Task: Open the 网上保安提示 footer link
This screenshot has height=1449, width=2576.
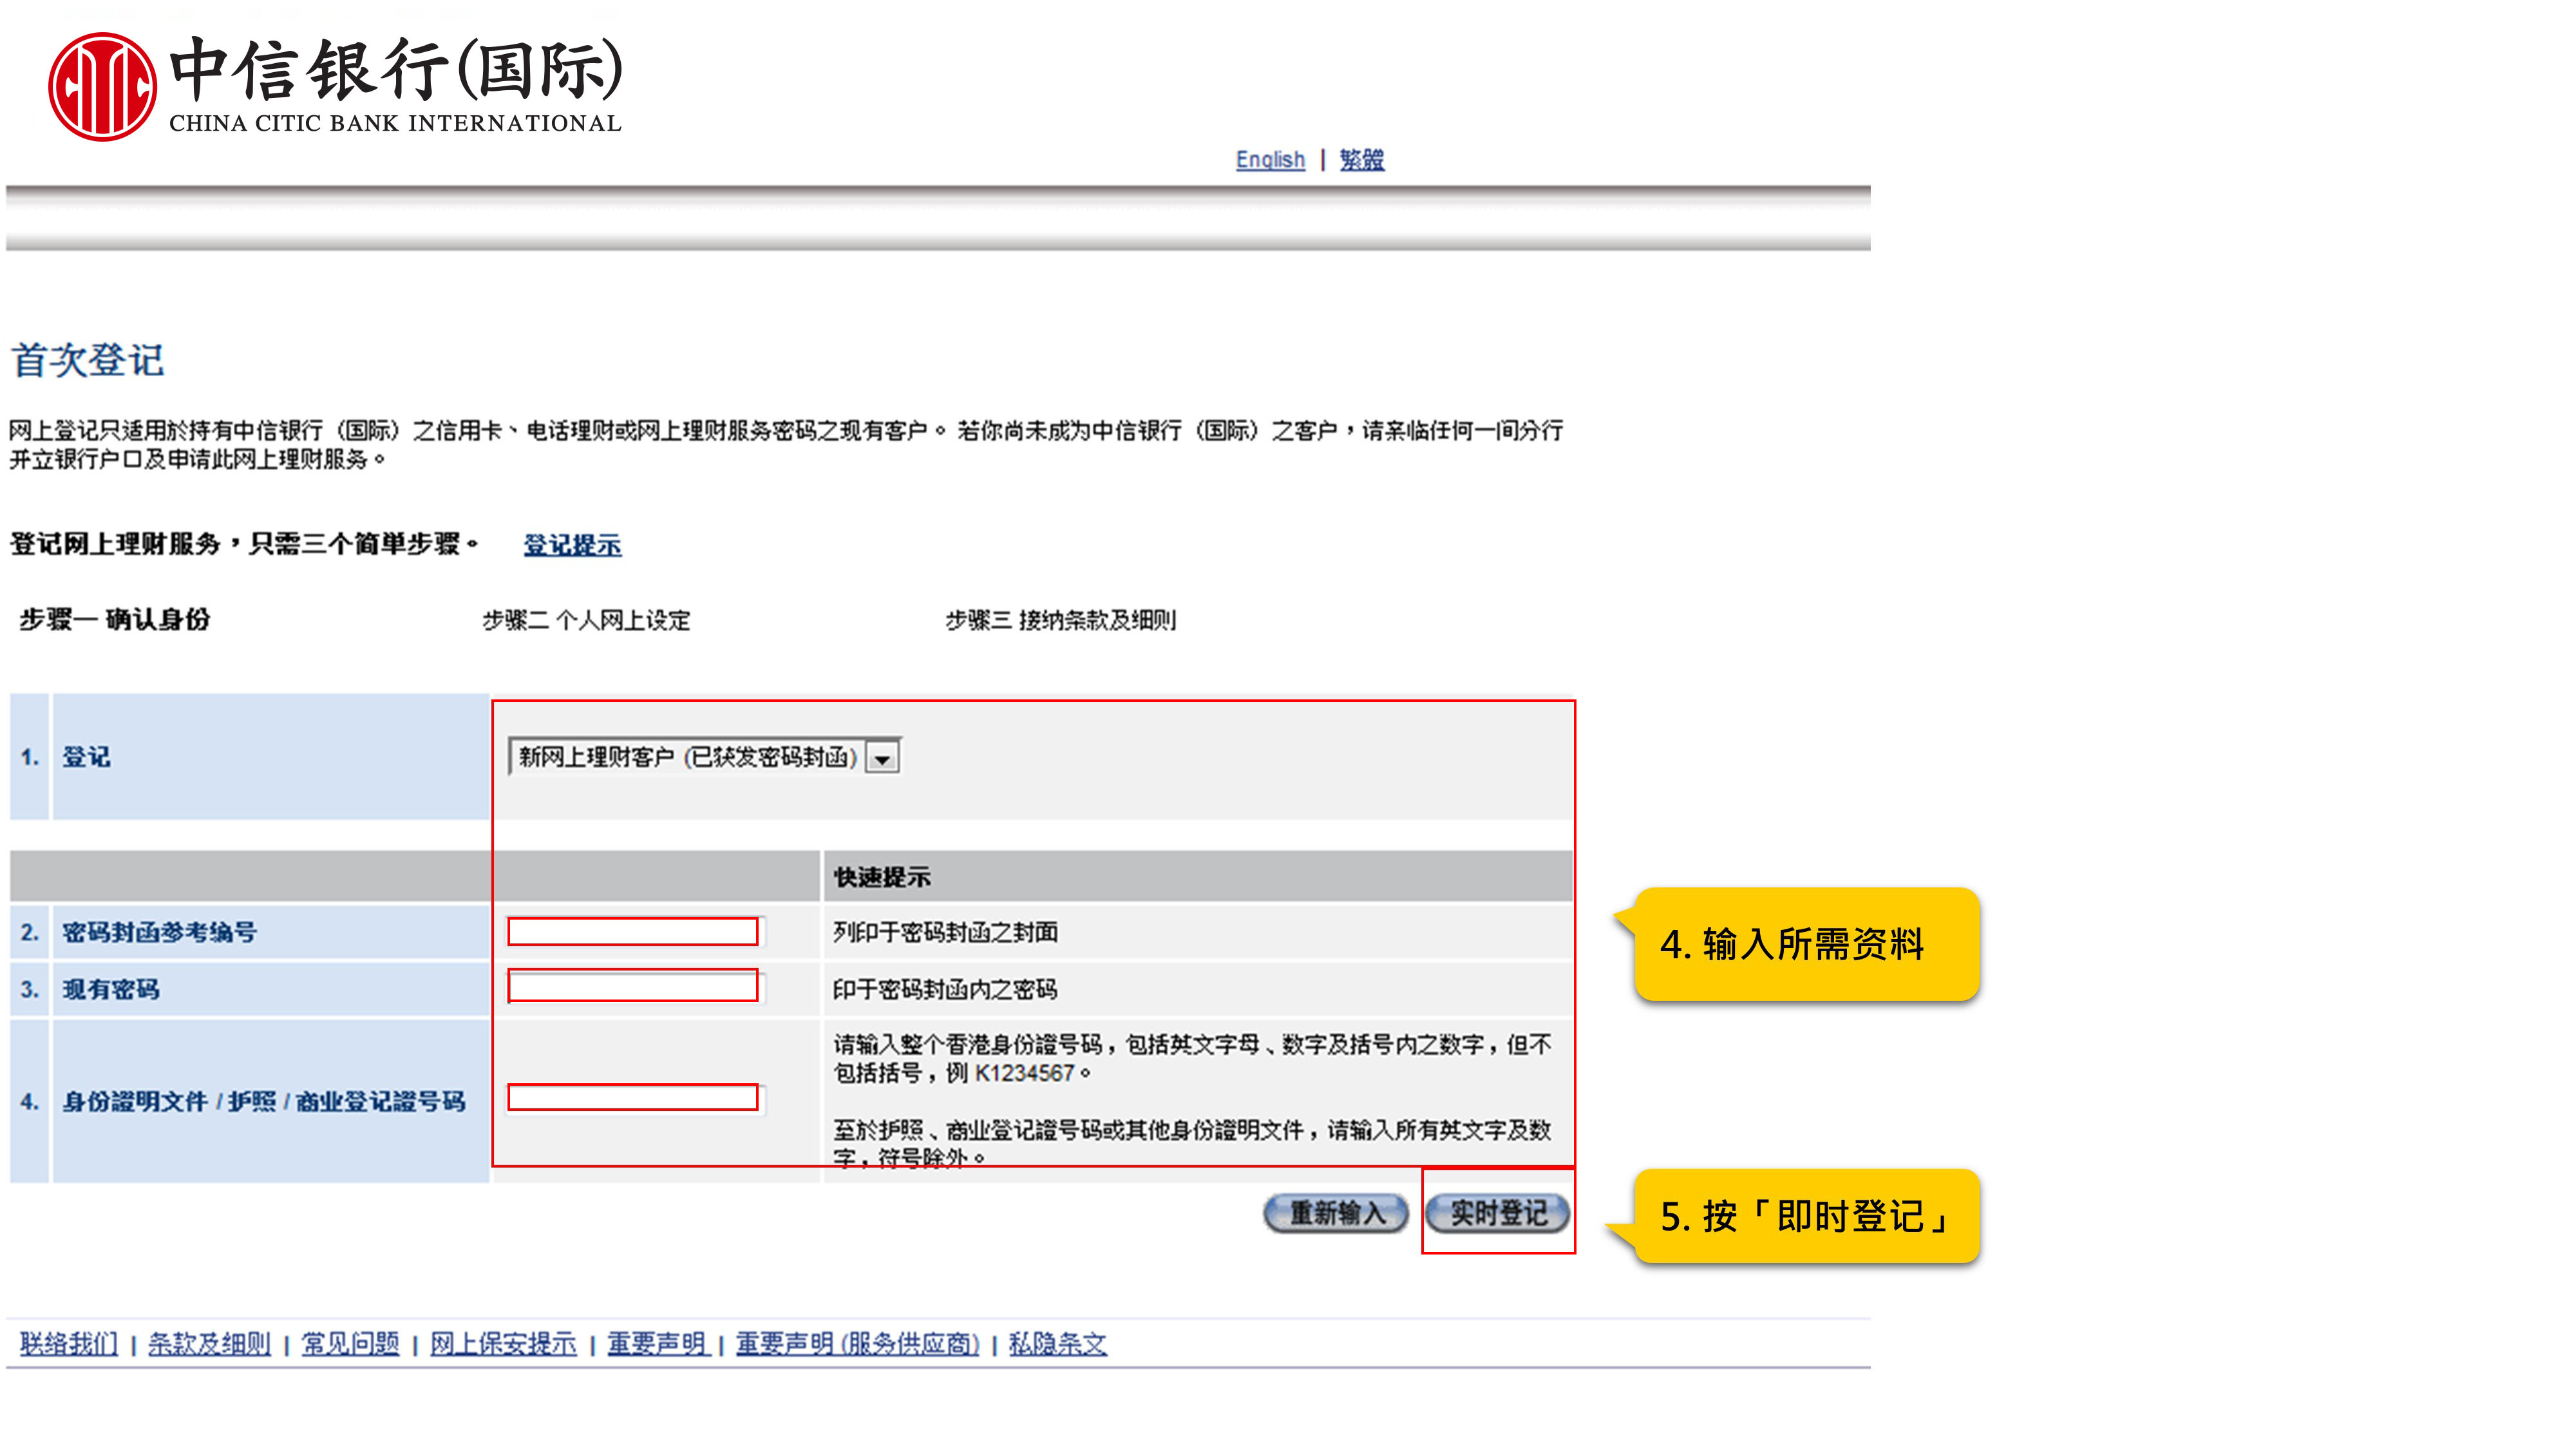Action: click(x=503, y=1344)
